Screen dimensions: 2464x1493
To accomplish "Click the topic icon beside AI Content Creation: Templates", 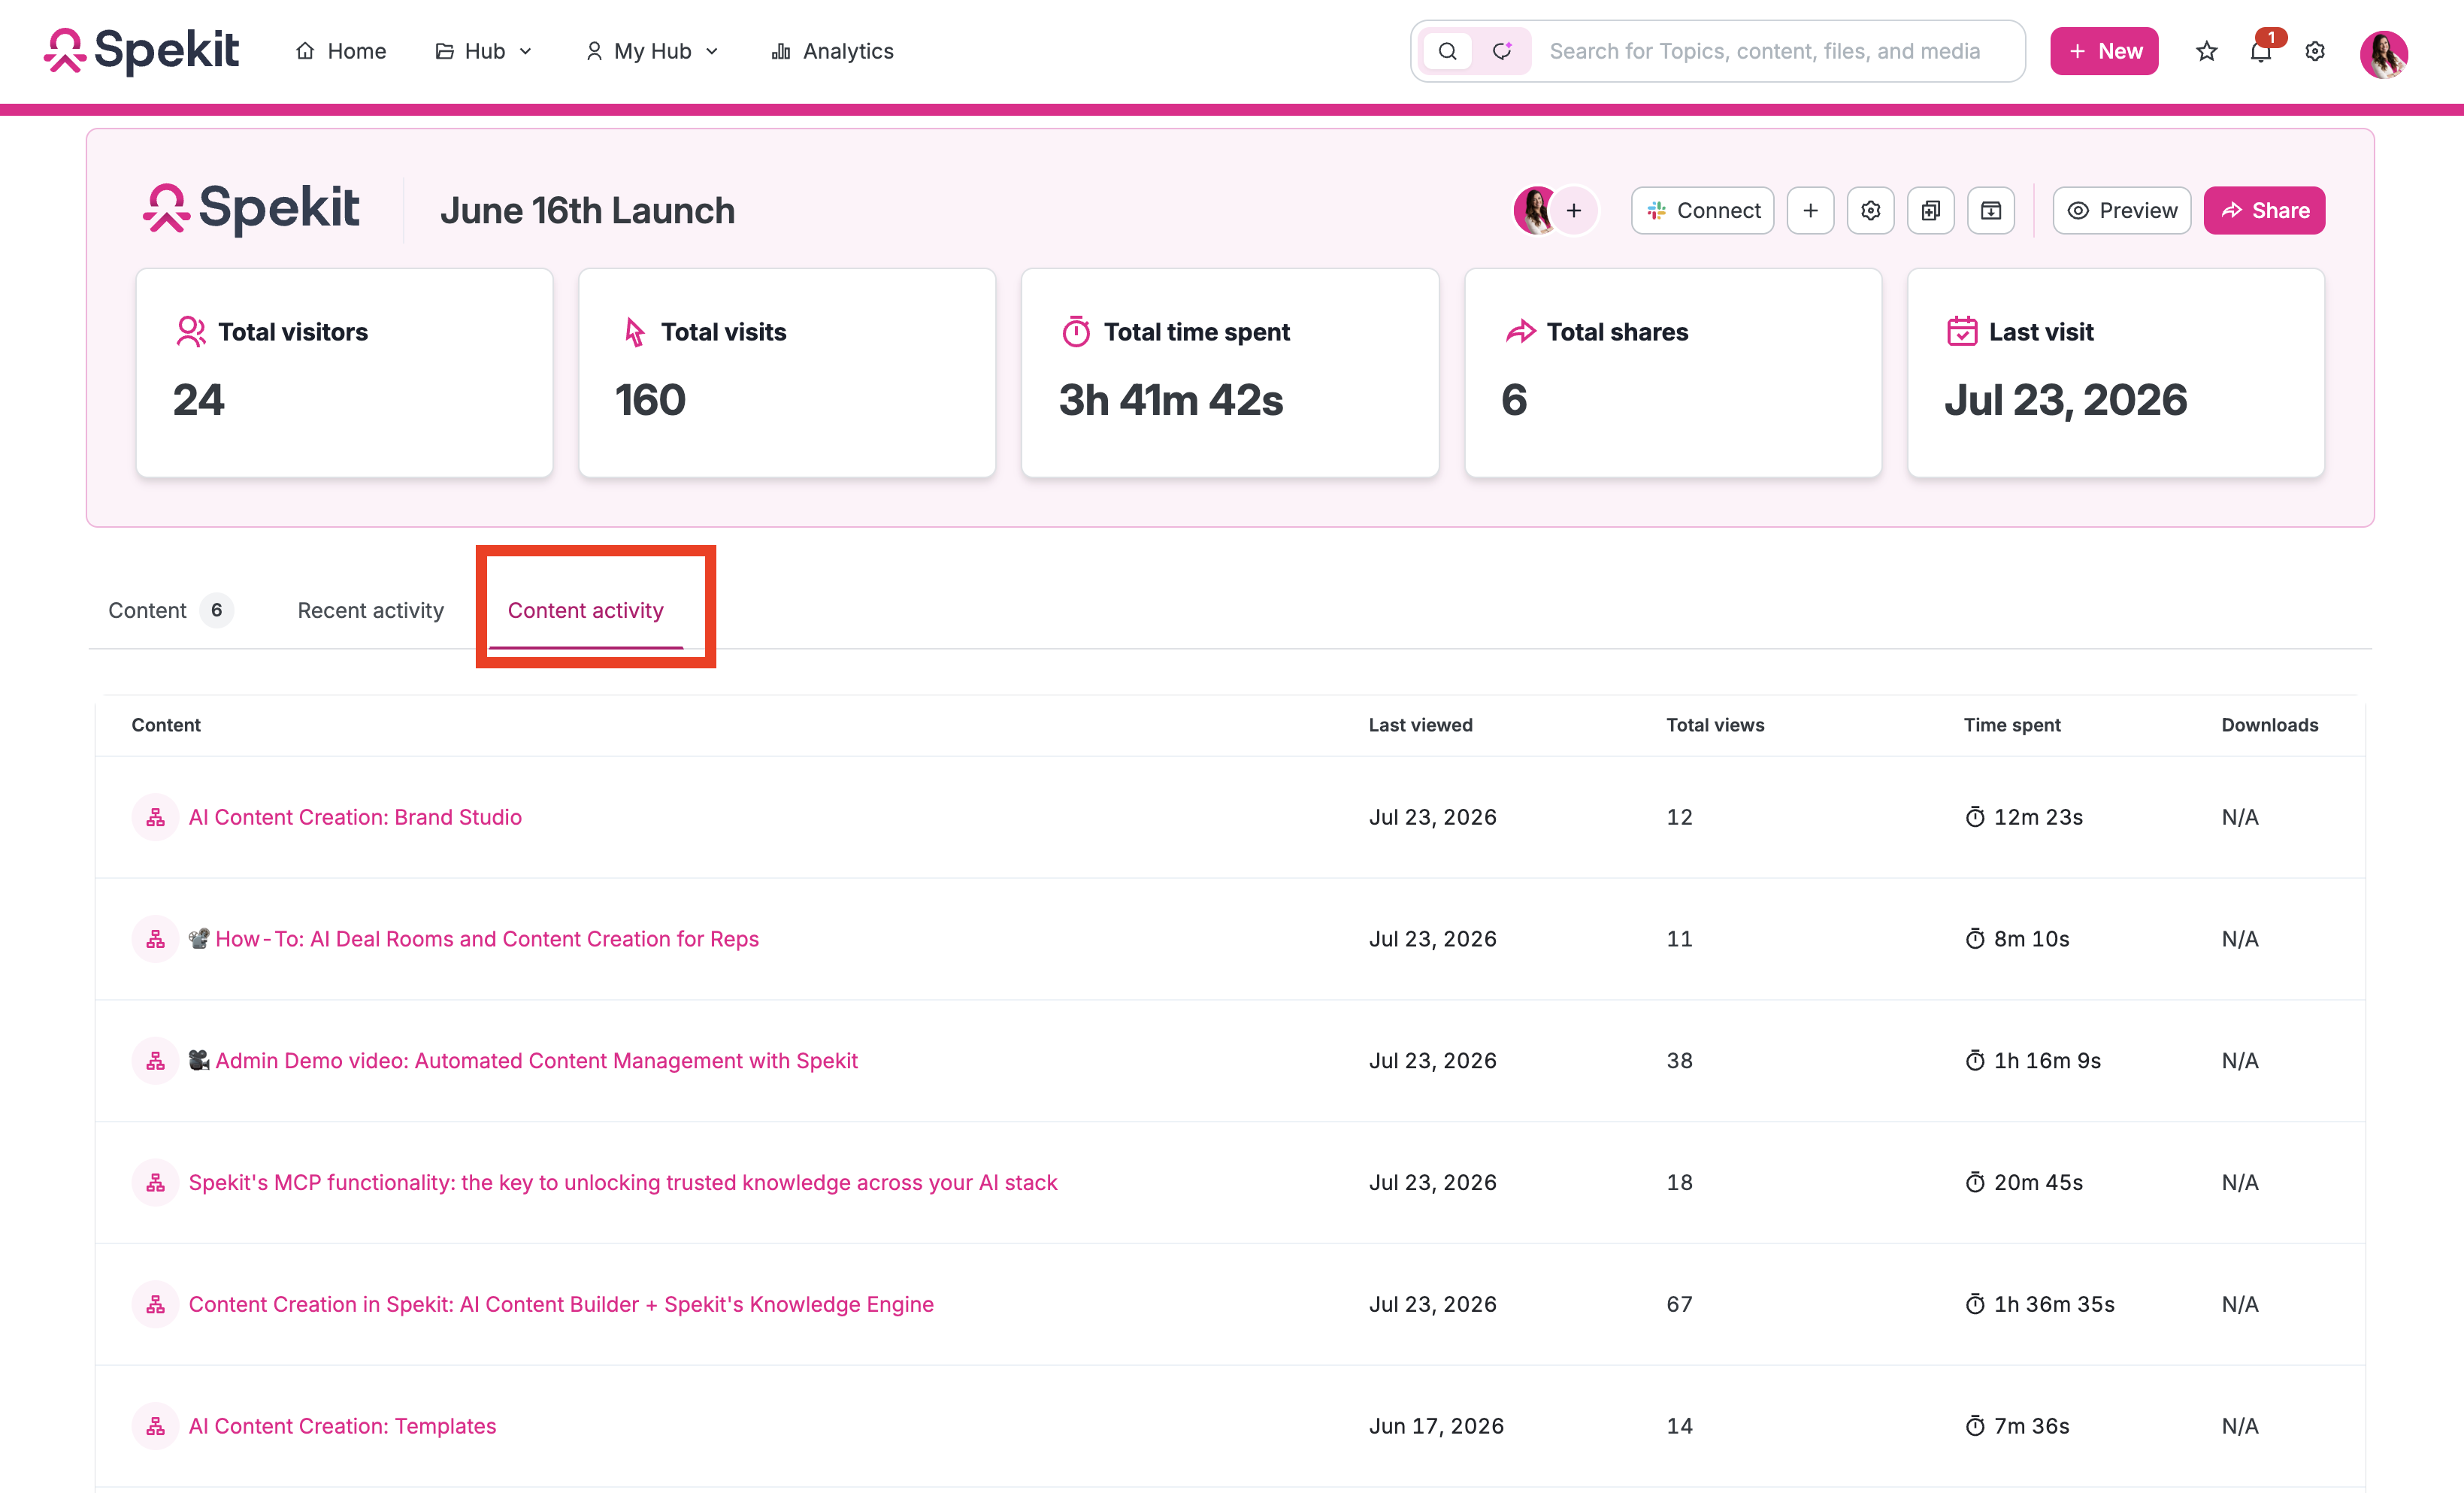I will click(x=155, y=1426).
